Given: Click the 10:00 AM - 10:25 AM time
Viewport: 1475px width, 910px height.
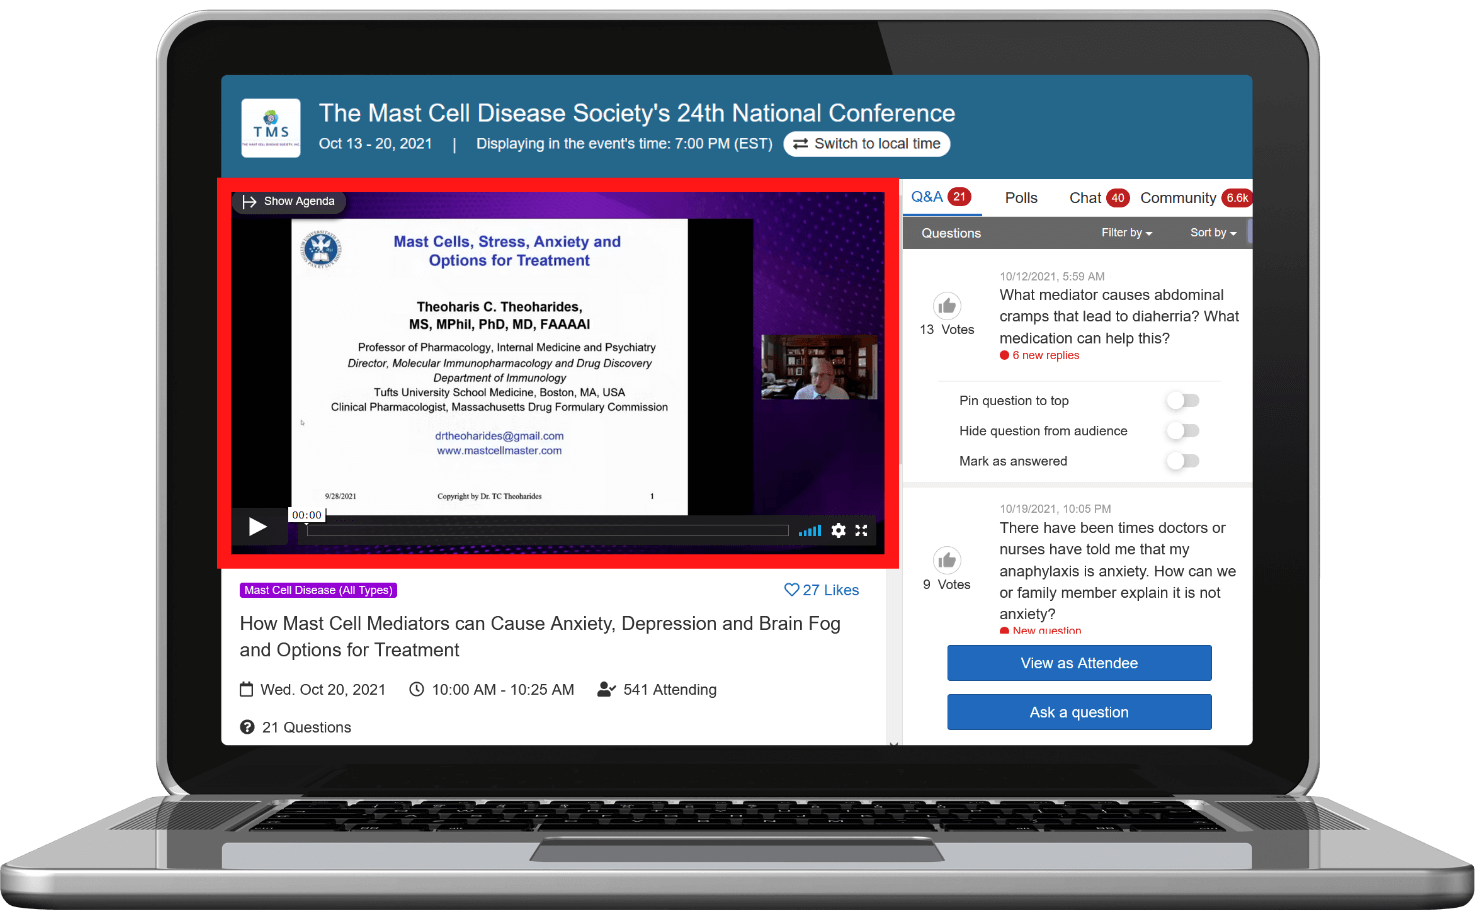Looking at the screenshot, I should coord(503,689).
